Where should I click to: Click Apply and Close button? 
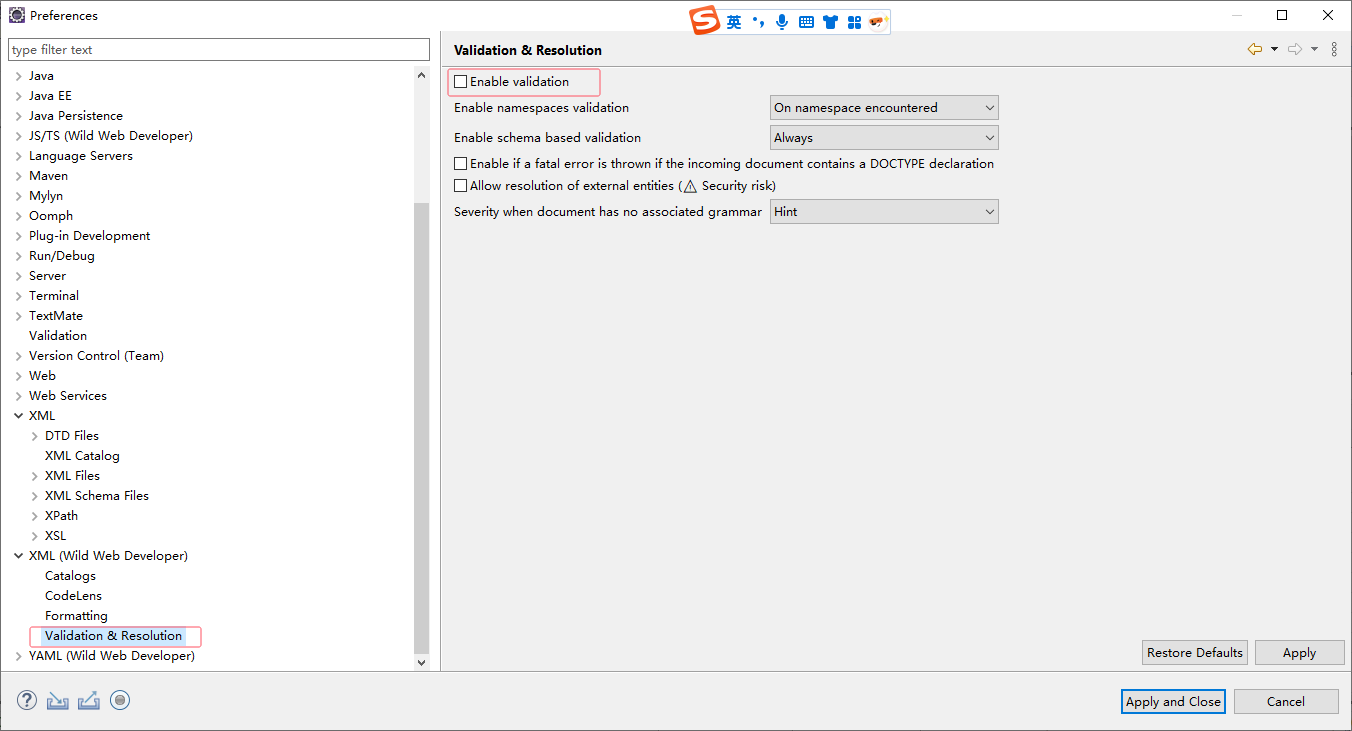[x=1173, y=701]
